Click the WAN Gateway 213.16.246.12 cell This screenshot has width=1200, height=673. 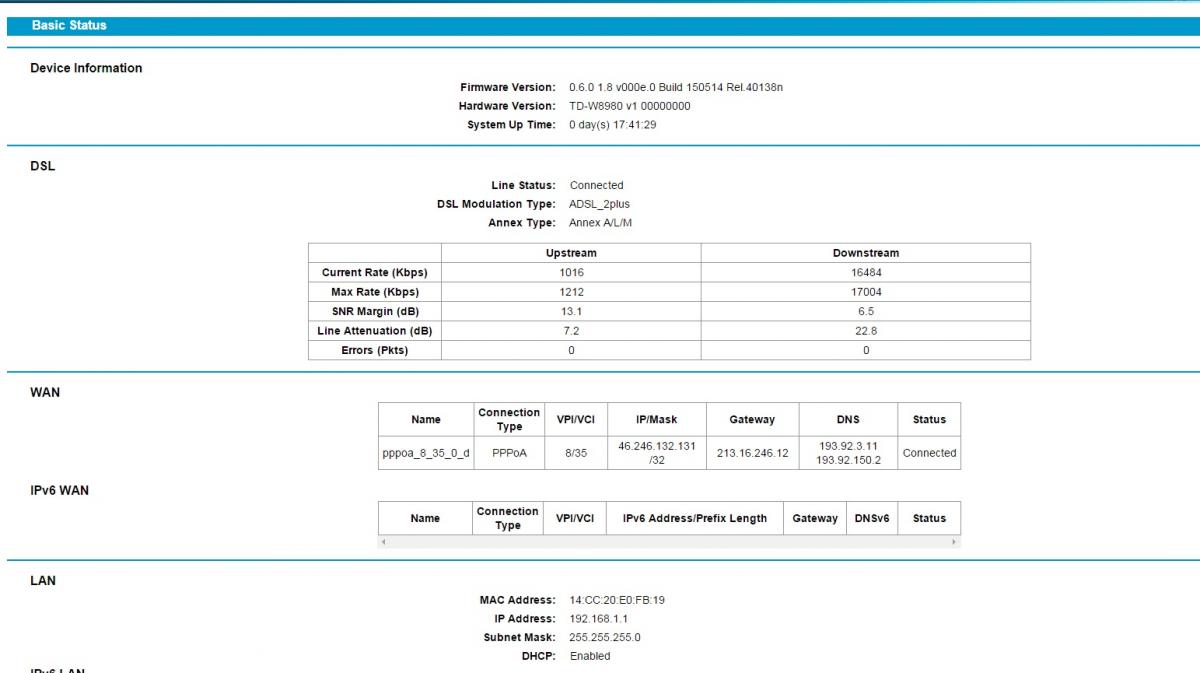752,453
